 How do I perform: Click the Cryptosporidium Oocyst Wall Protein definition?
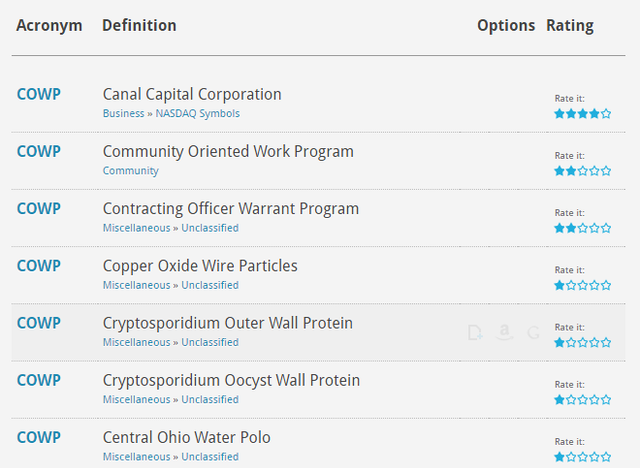231,380
